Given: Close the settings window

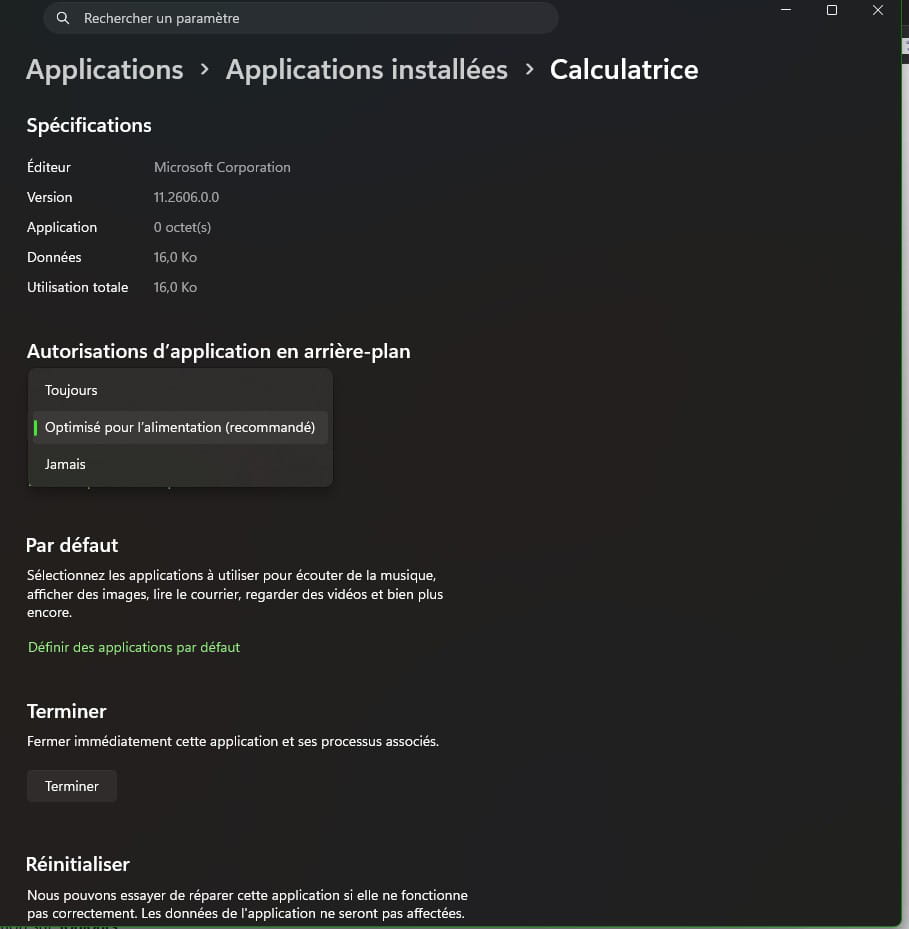Looking at the screenshot, I should 878,10.
